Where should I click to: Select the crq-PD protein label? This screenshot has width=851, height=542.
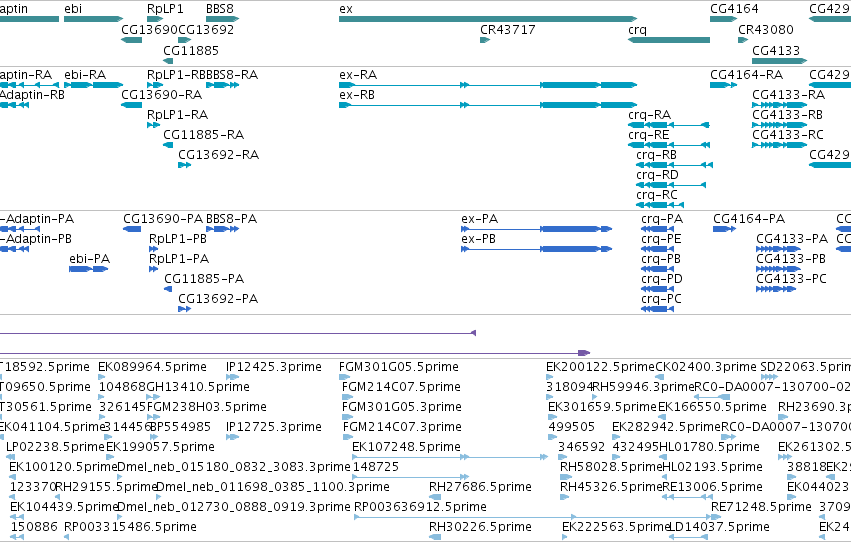pos(662,279)
